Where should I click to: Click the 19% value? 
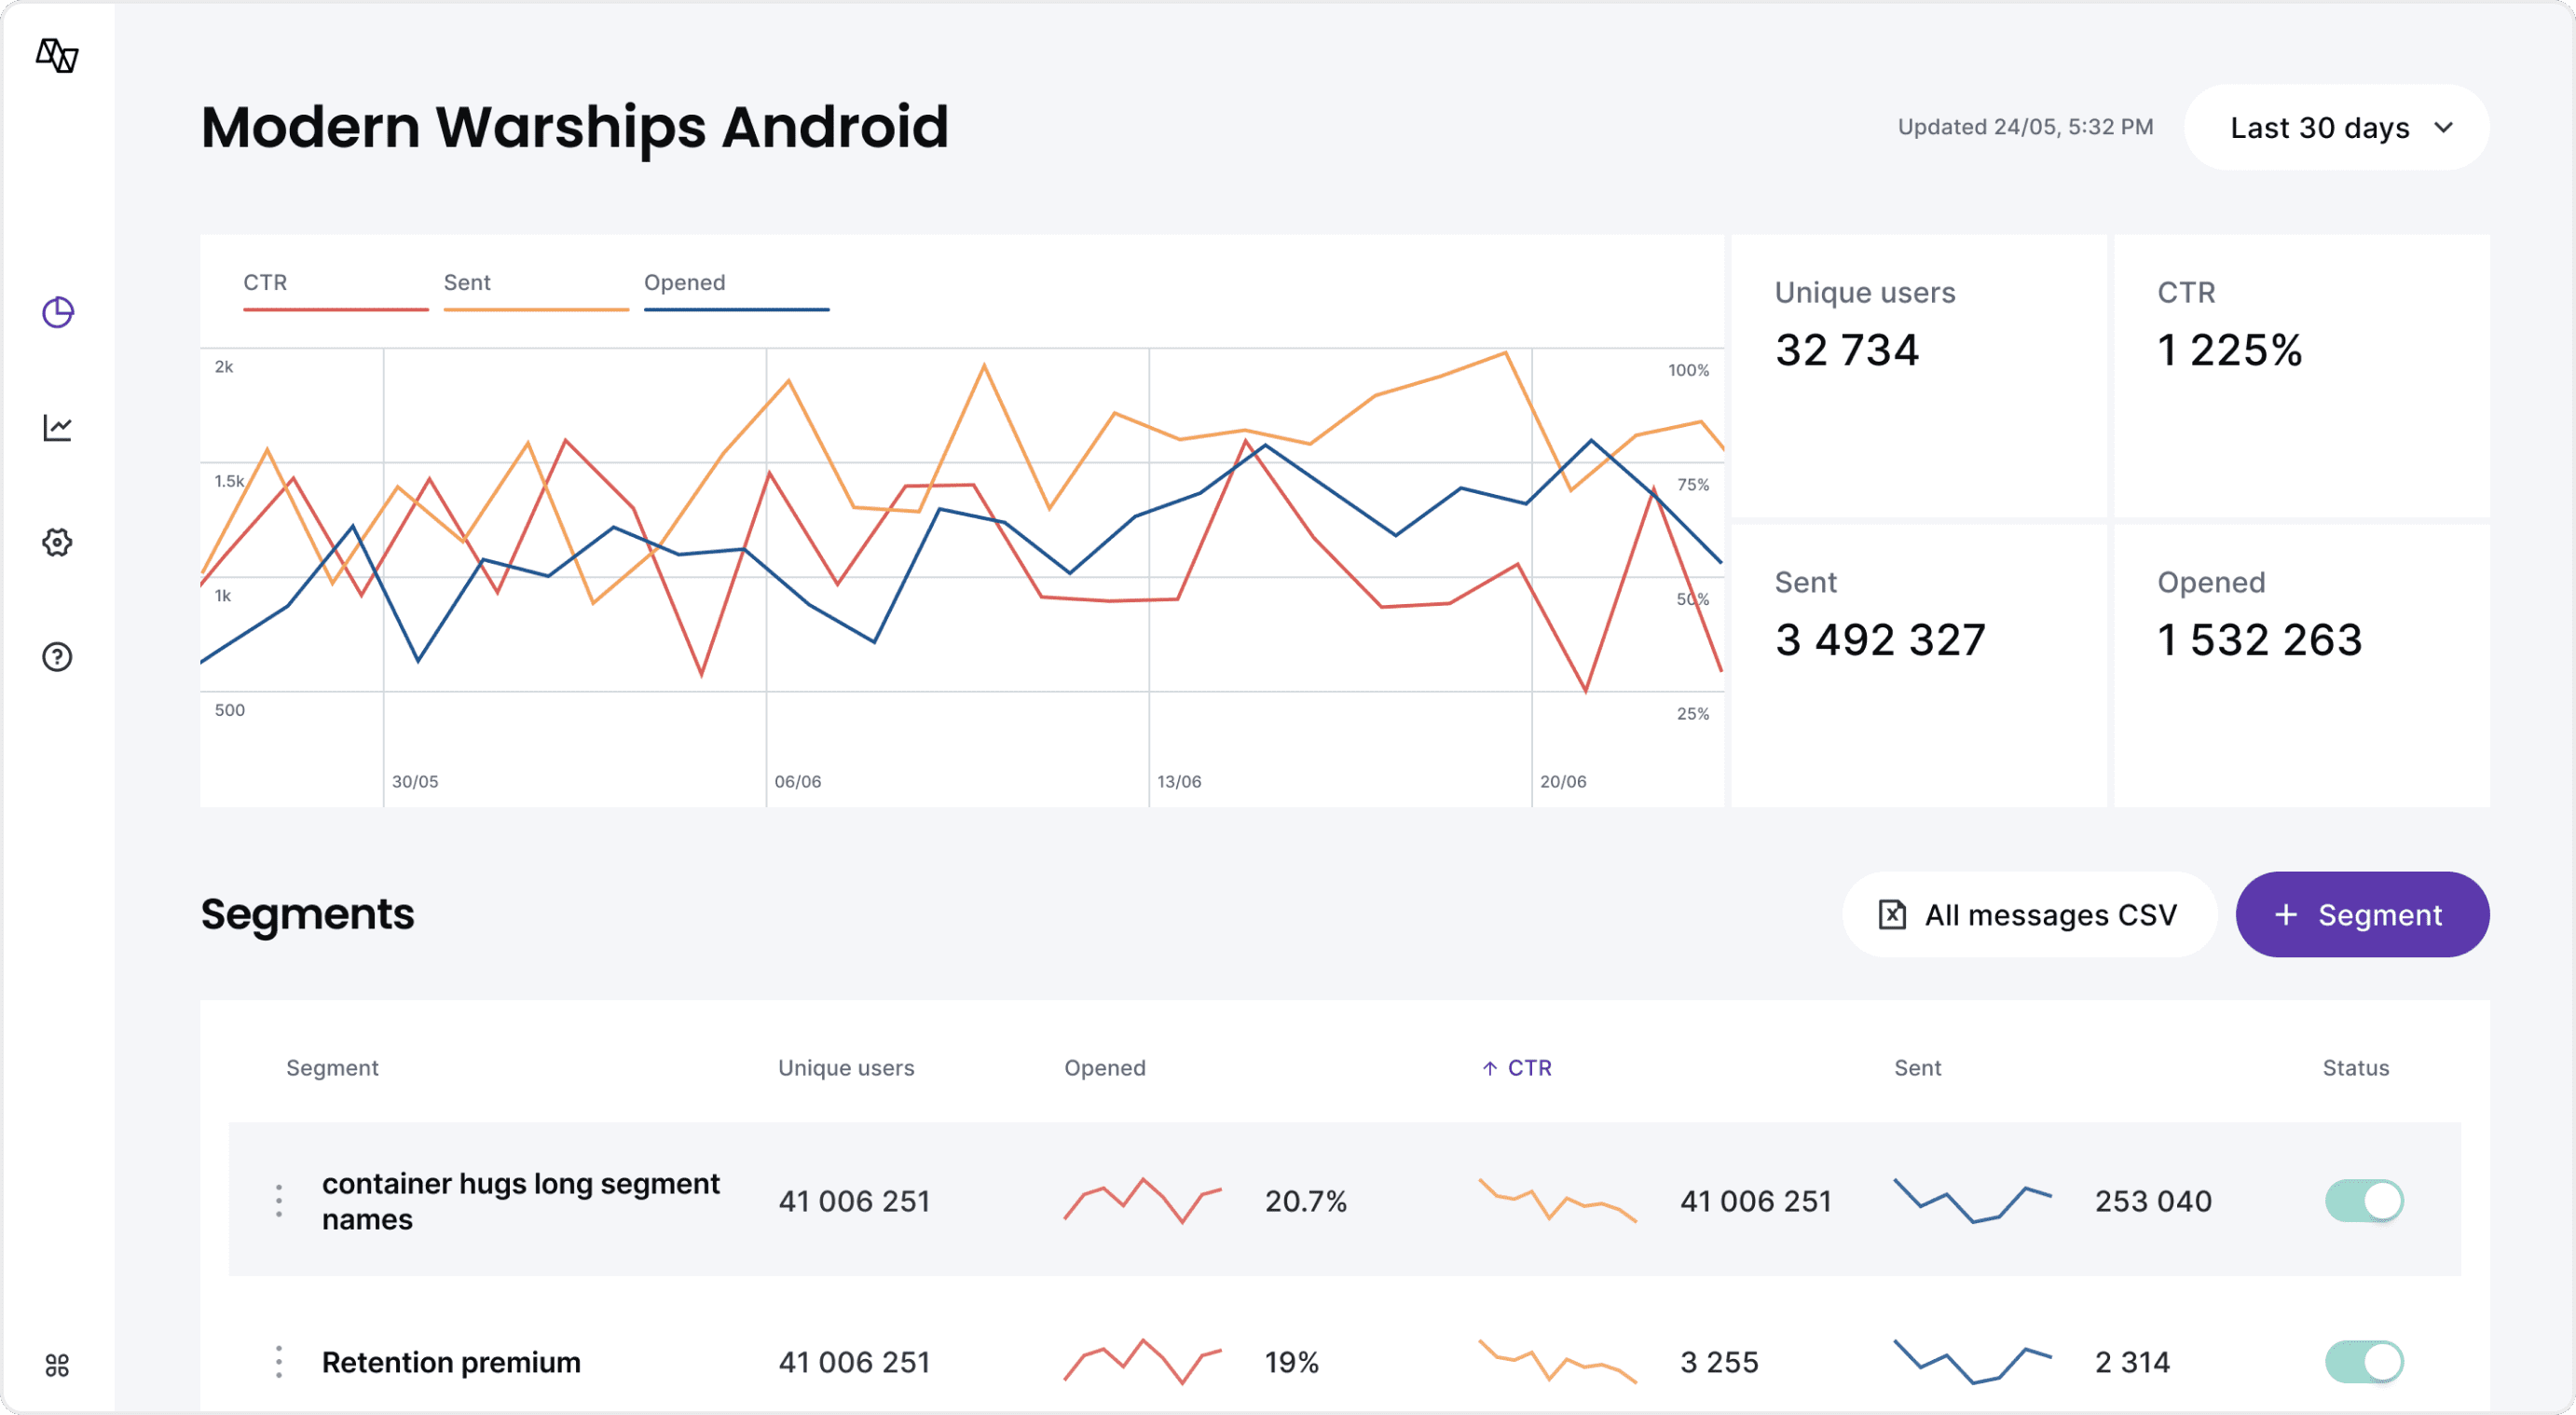pos(1292,1362)
